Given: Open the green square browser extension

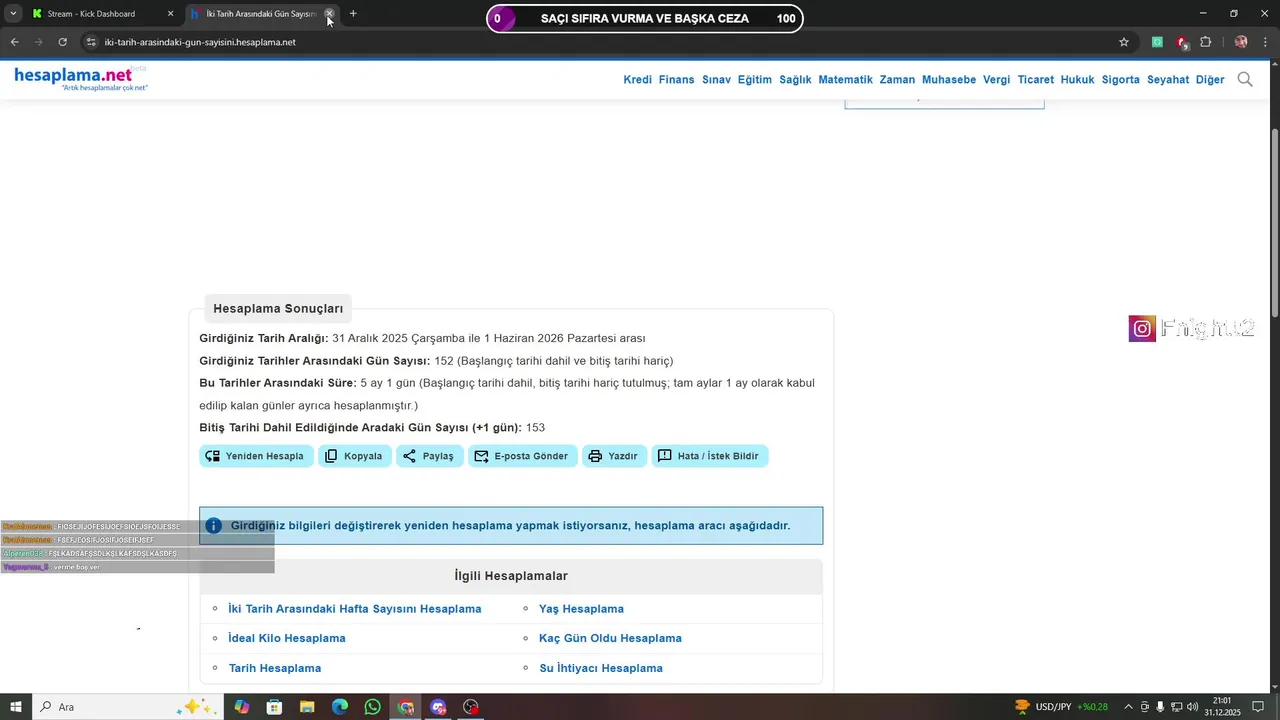Looking at the screenshot, I should 1157,42.
